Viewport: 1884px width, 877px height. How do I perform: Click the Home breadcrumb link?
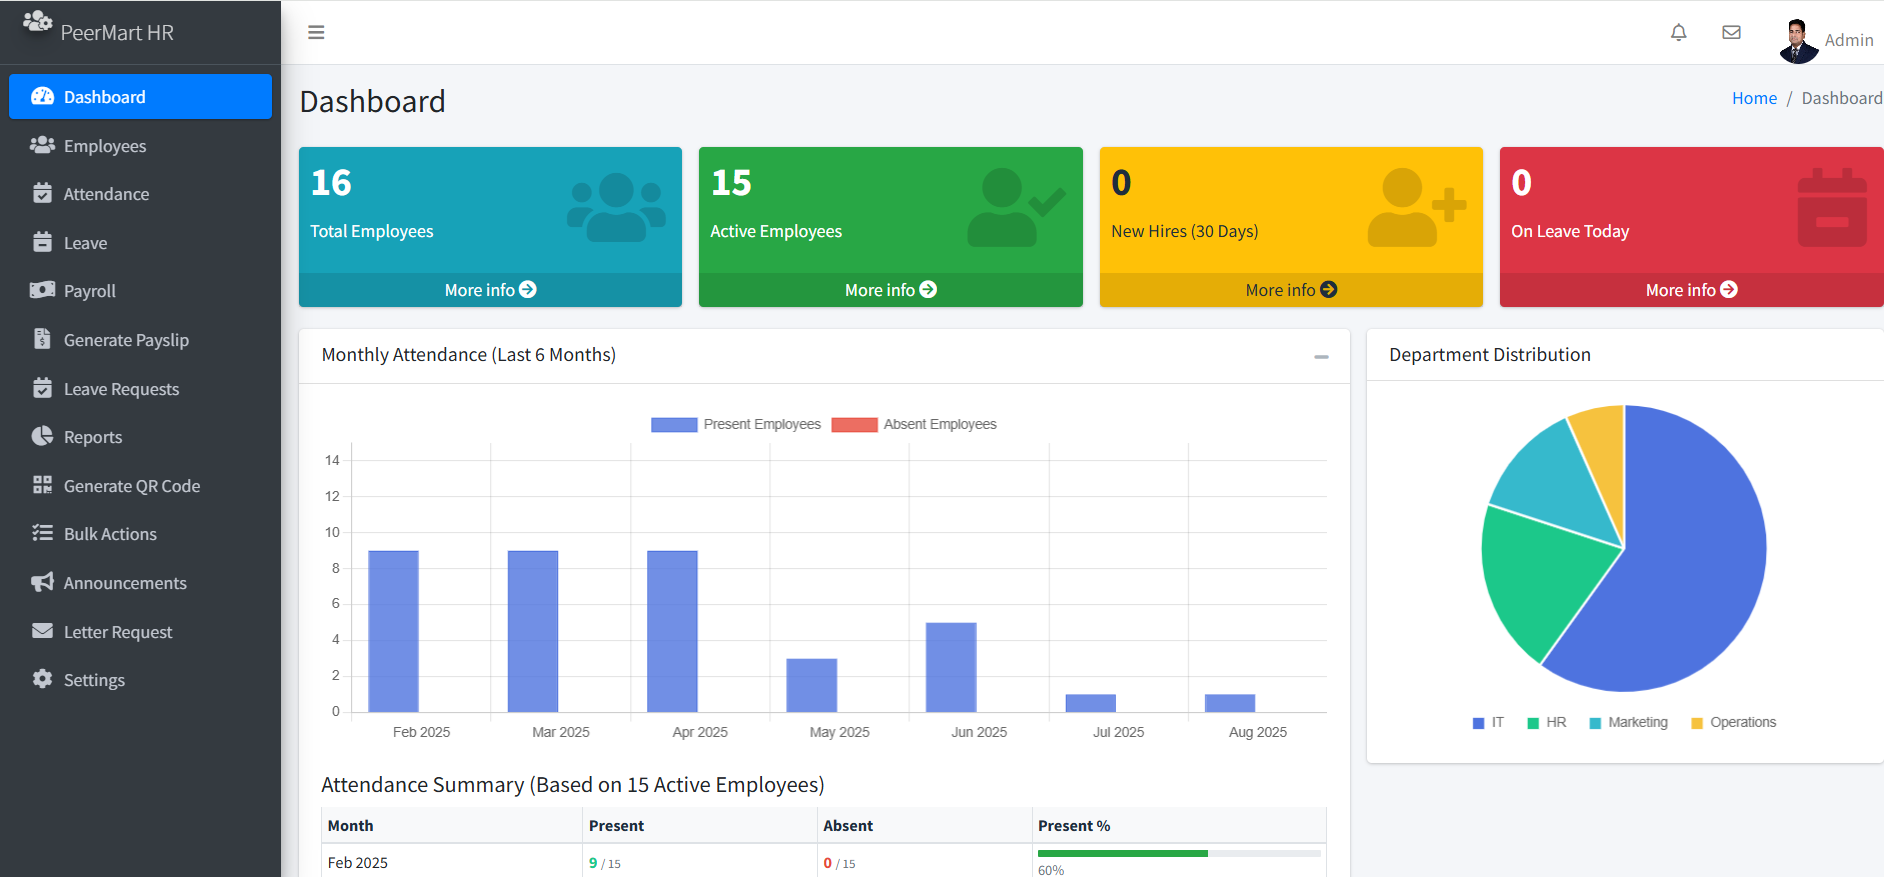coord(1754,98)
